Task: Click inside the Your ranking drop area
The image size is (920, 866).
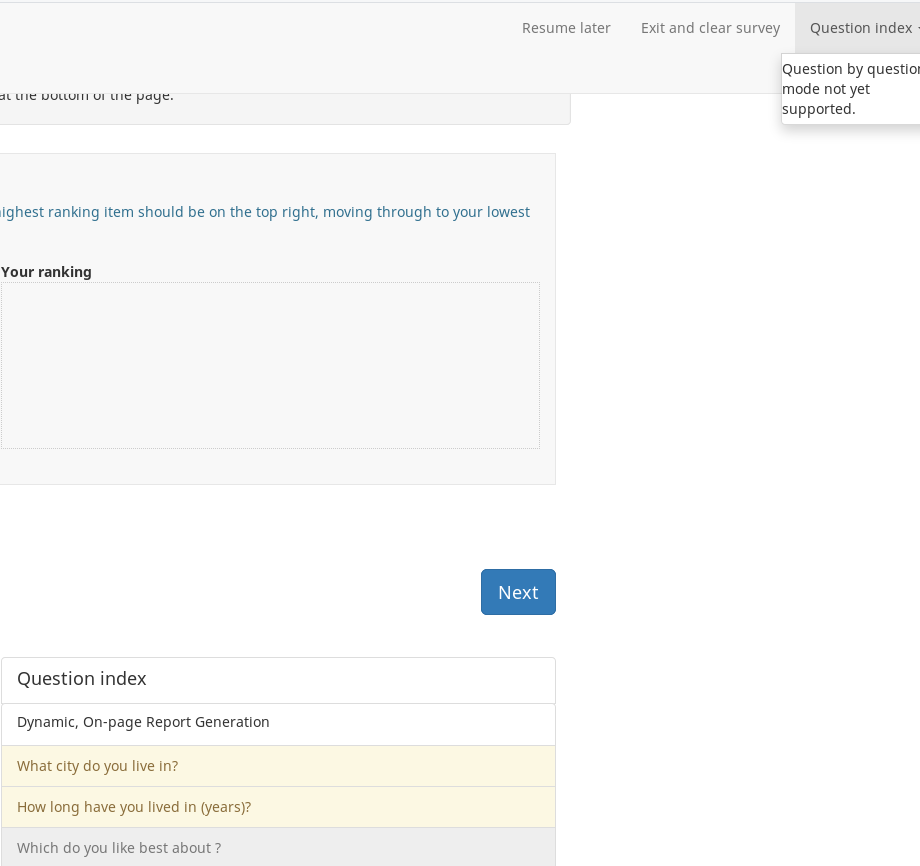Action: (270, 365)
